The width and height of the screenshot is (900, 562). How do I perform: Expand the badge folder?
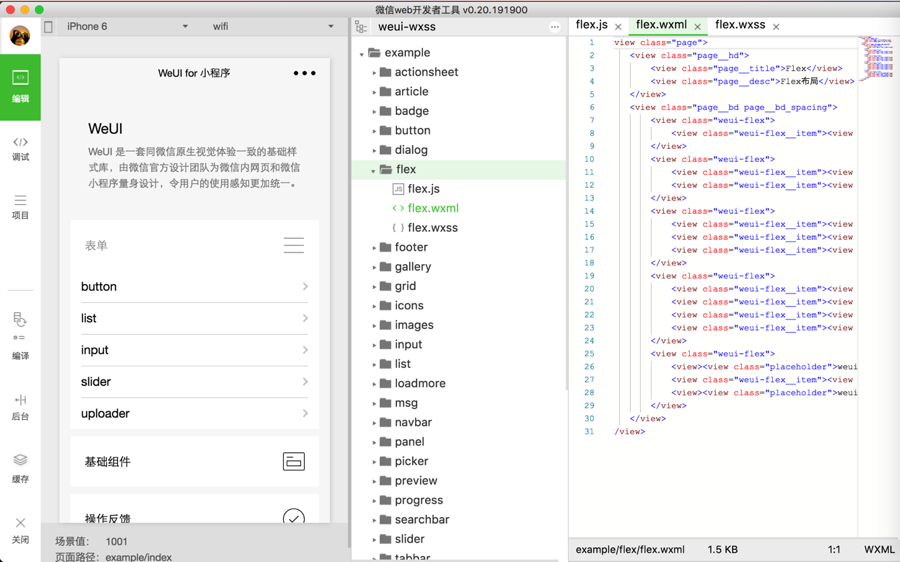(374, 112)
